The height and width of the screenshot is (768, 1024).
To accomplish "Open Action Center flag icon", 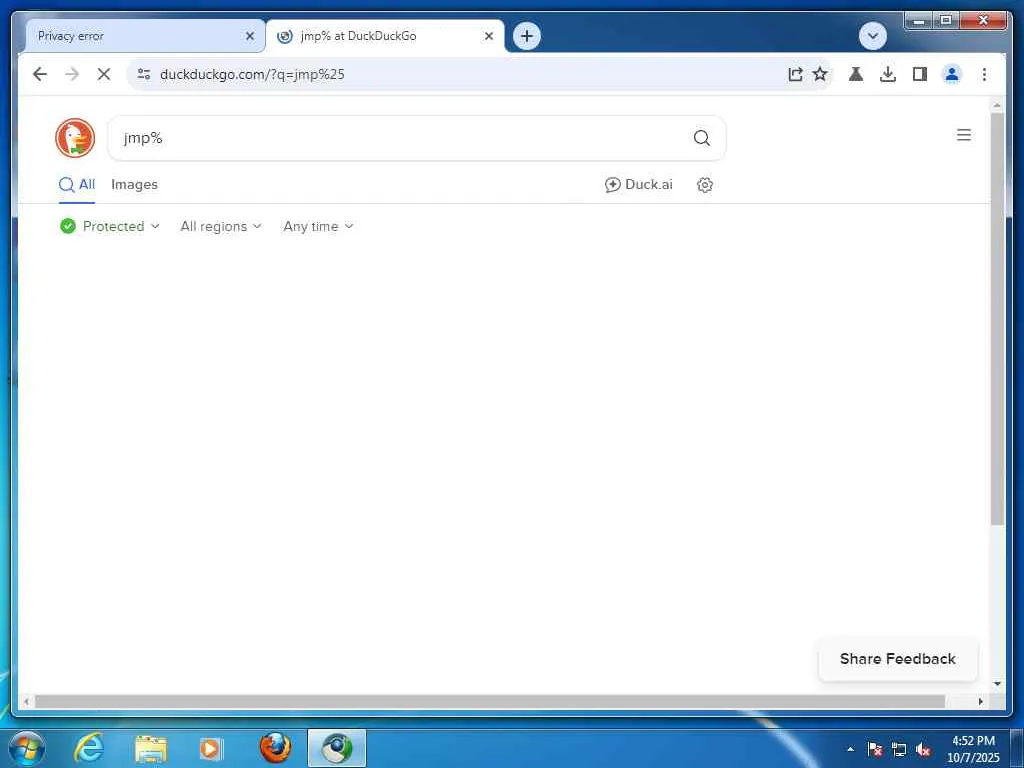I will tap(874, 749).
